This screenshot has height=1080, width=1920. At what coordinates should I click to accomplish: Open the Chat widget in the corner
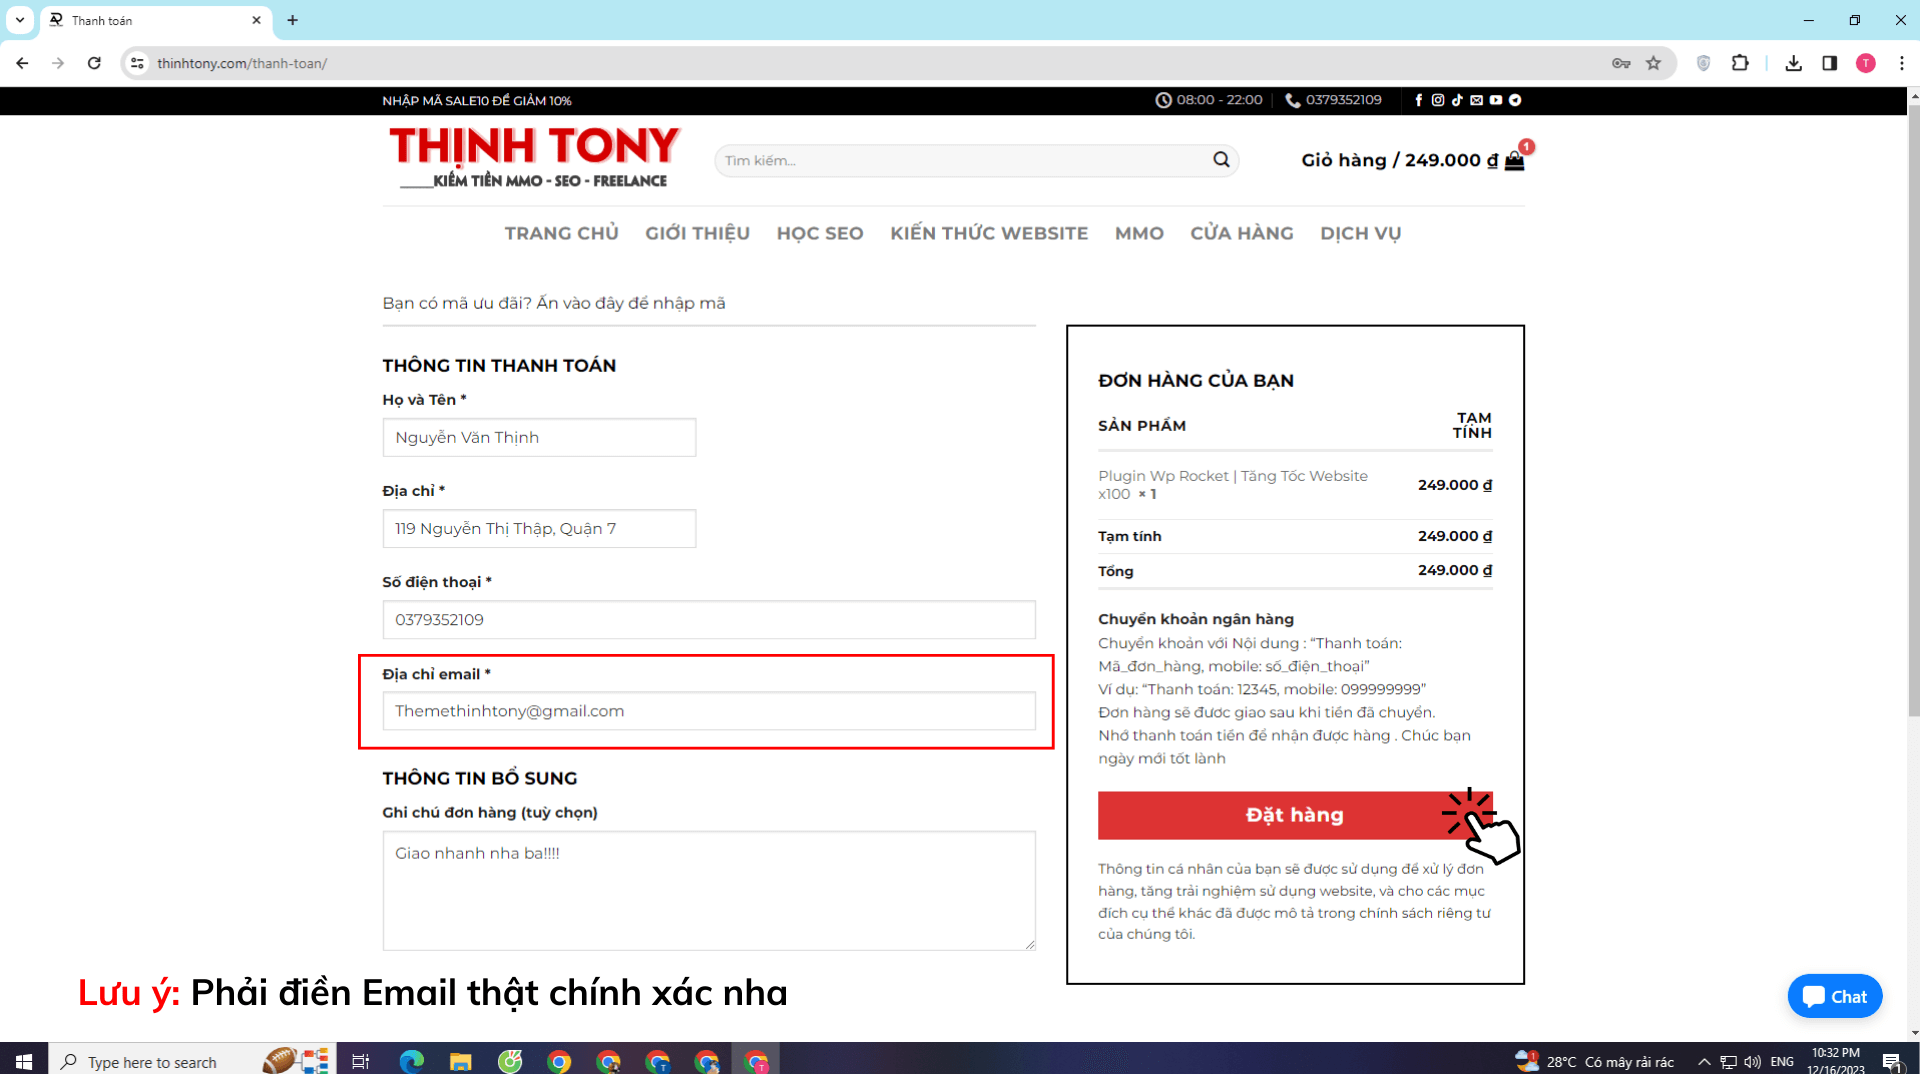[x=1834, y=996]
